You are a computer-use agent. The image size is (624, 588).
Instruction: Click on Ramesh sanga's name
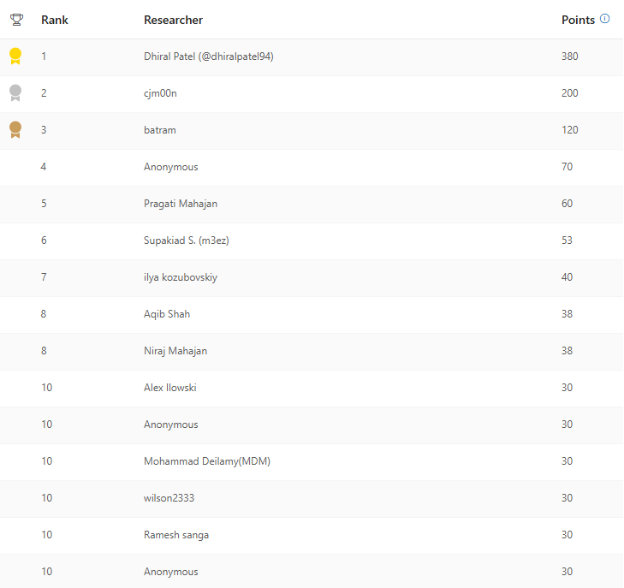coord(176,535)
